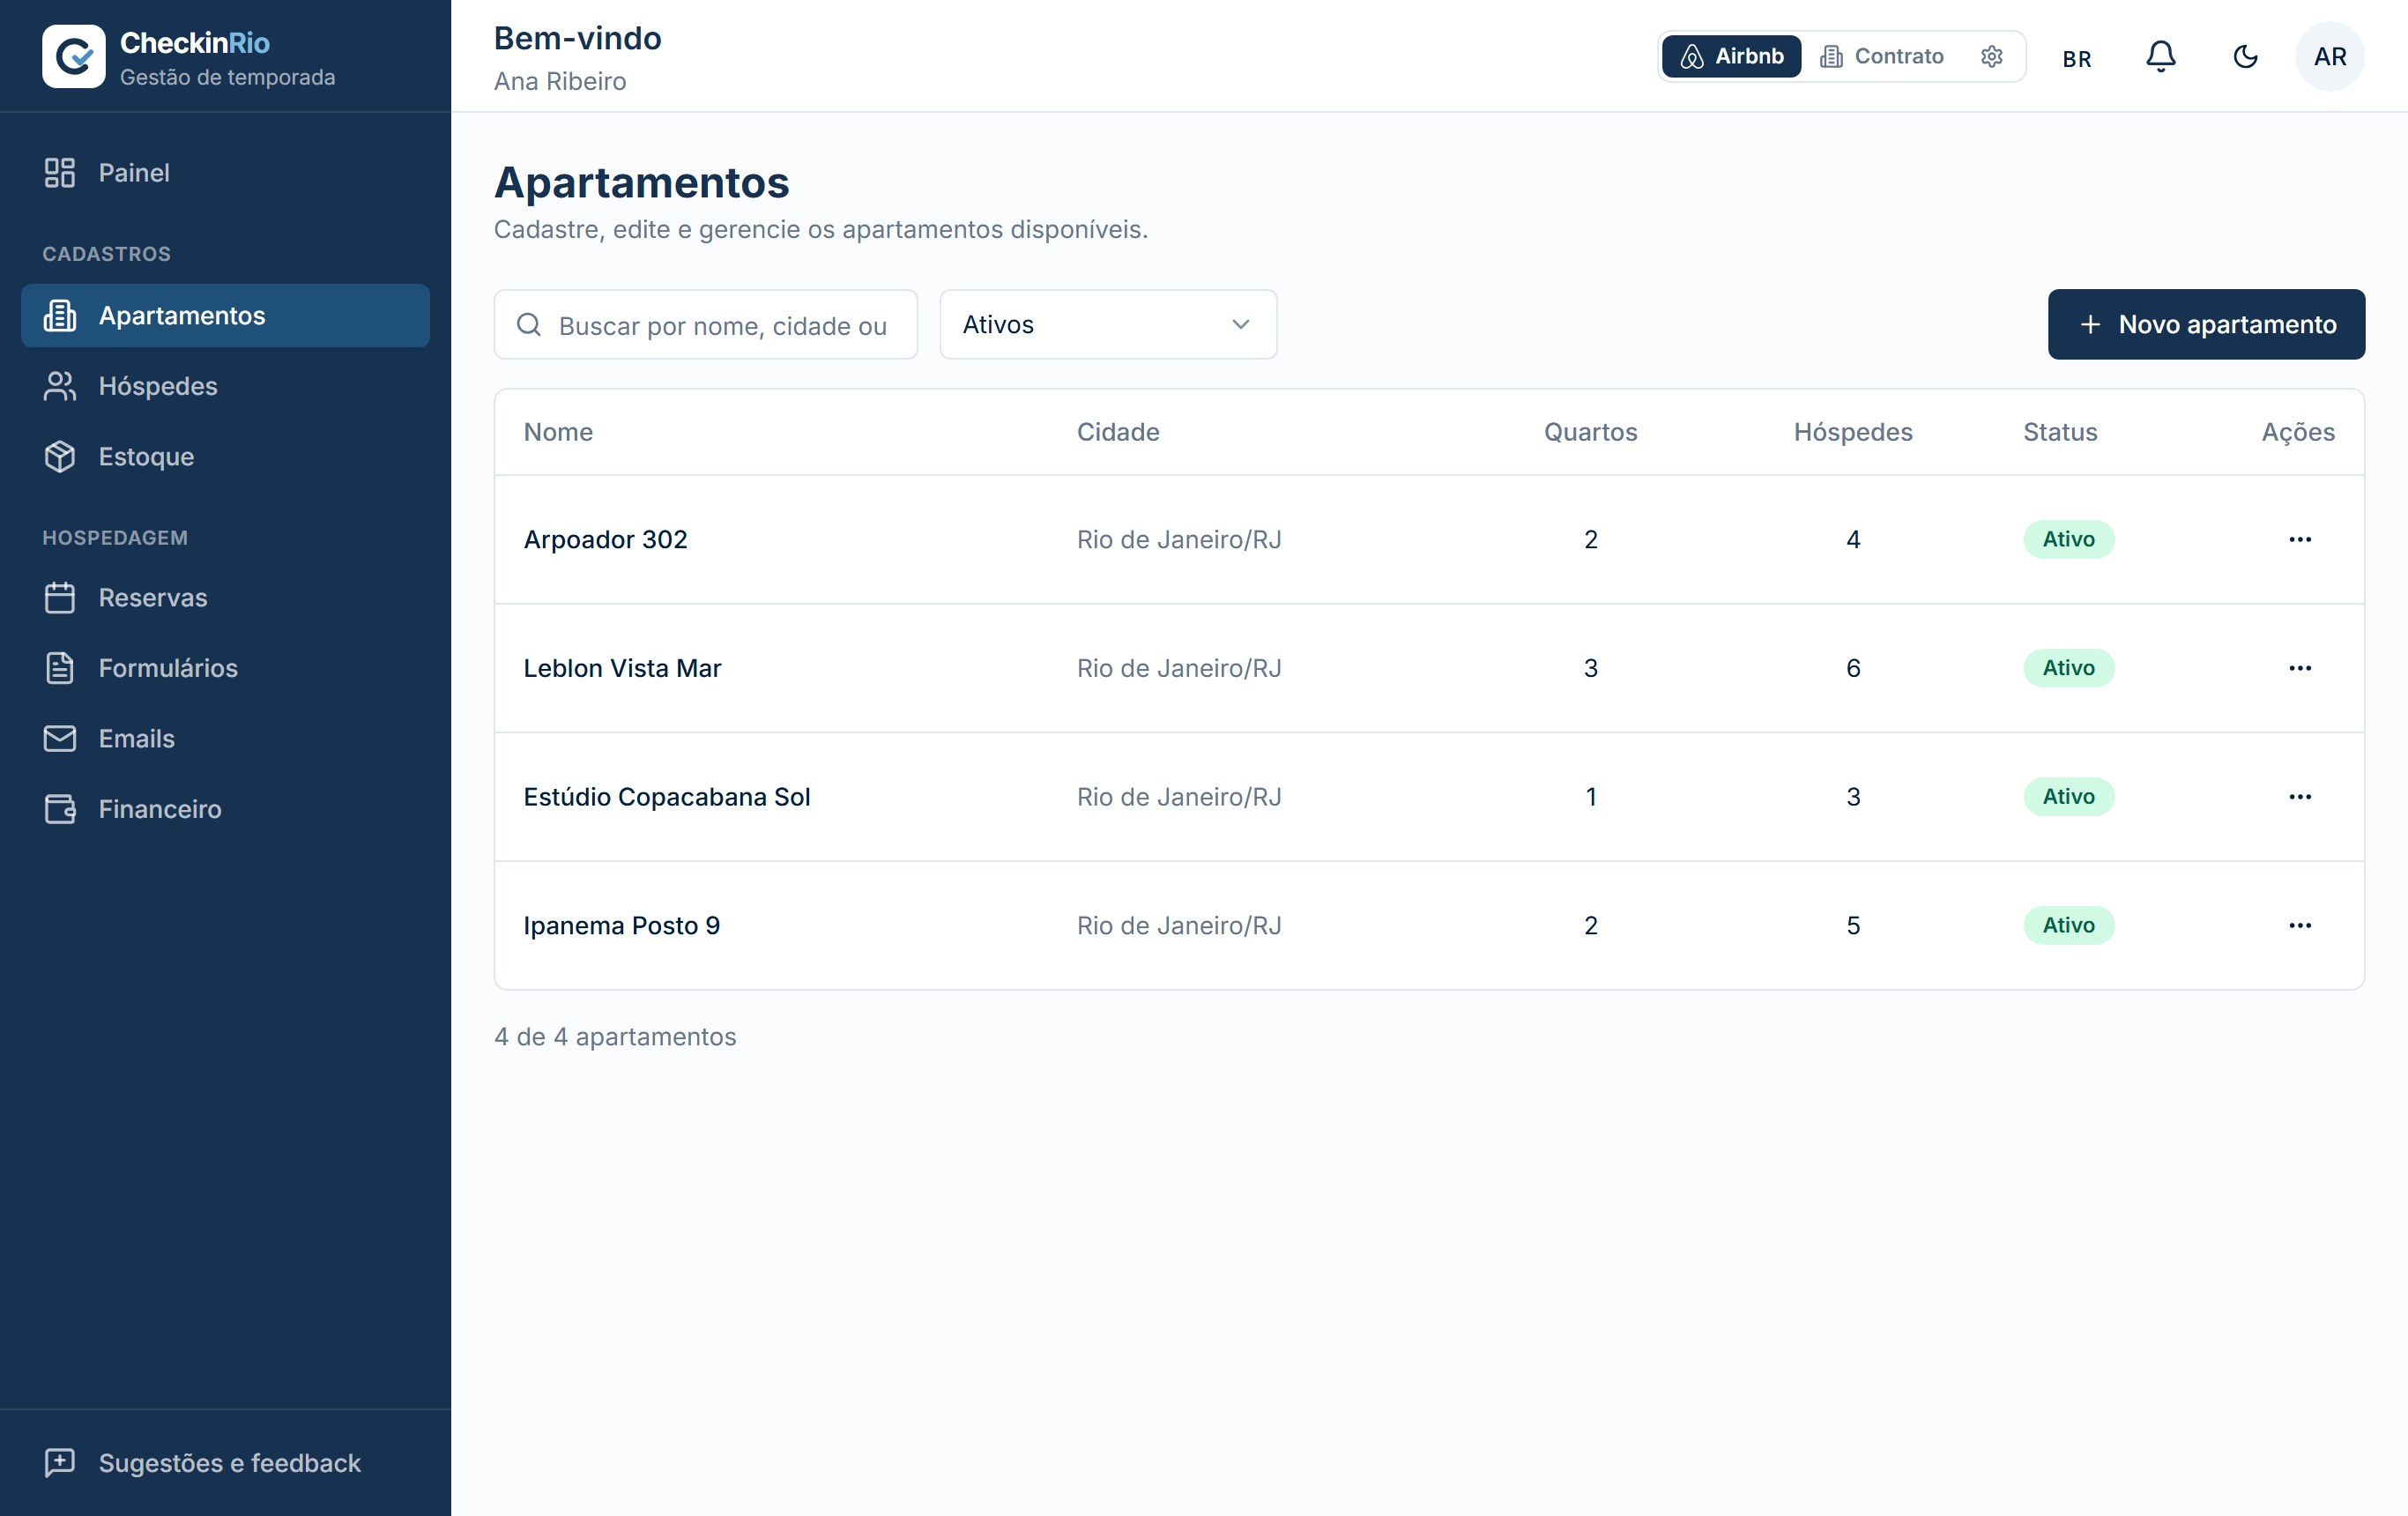Select Estúdio Copacabana Sol apartment name
Viewport: 2408px width, 1516px height.
point(667,797)
